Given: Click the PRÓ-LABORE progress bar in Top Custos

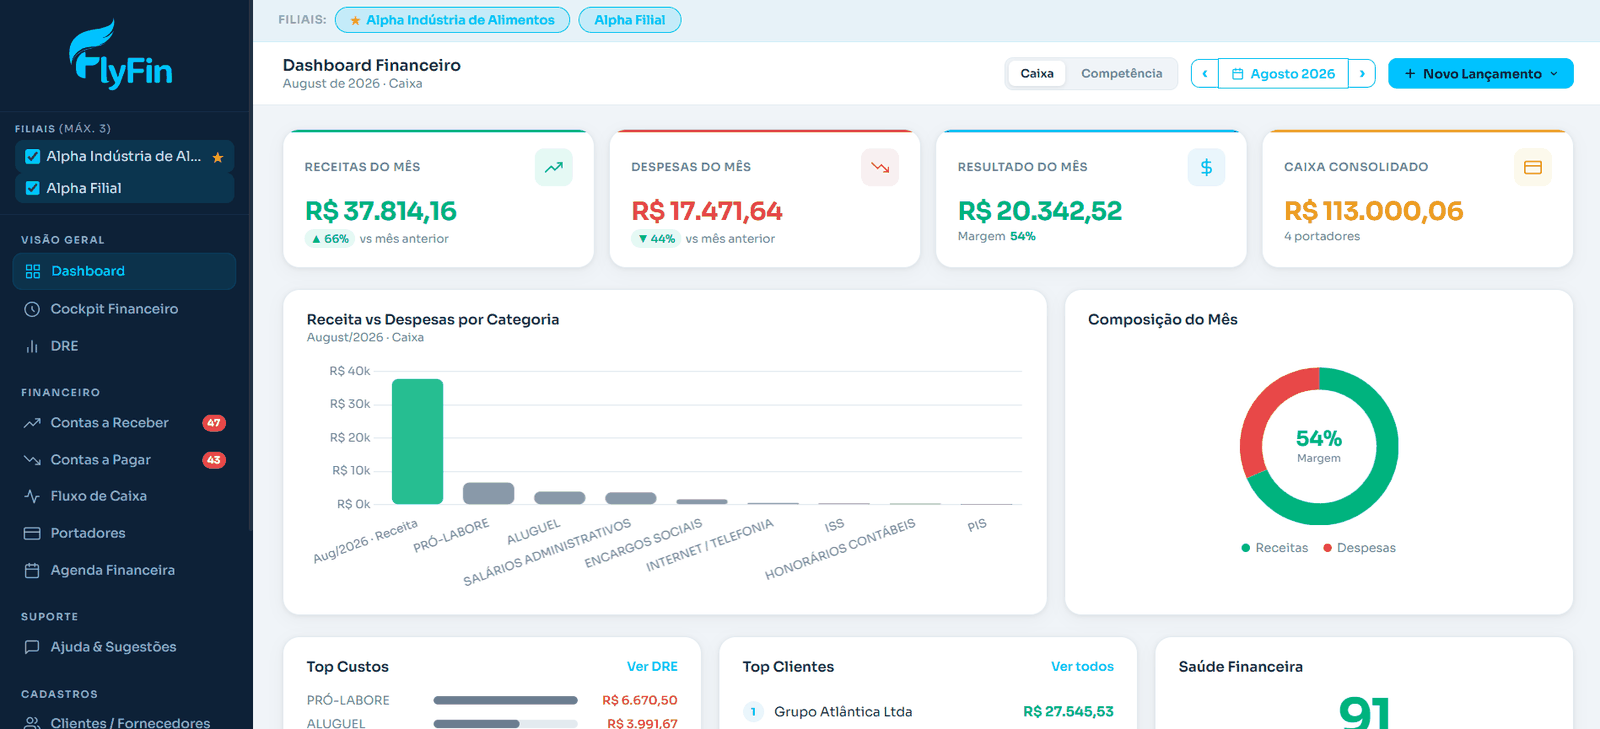Looking at the screenshot, I should point(505,700).
